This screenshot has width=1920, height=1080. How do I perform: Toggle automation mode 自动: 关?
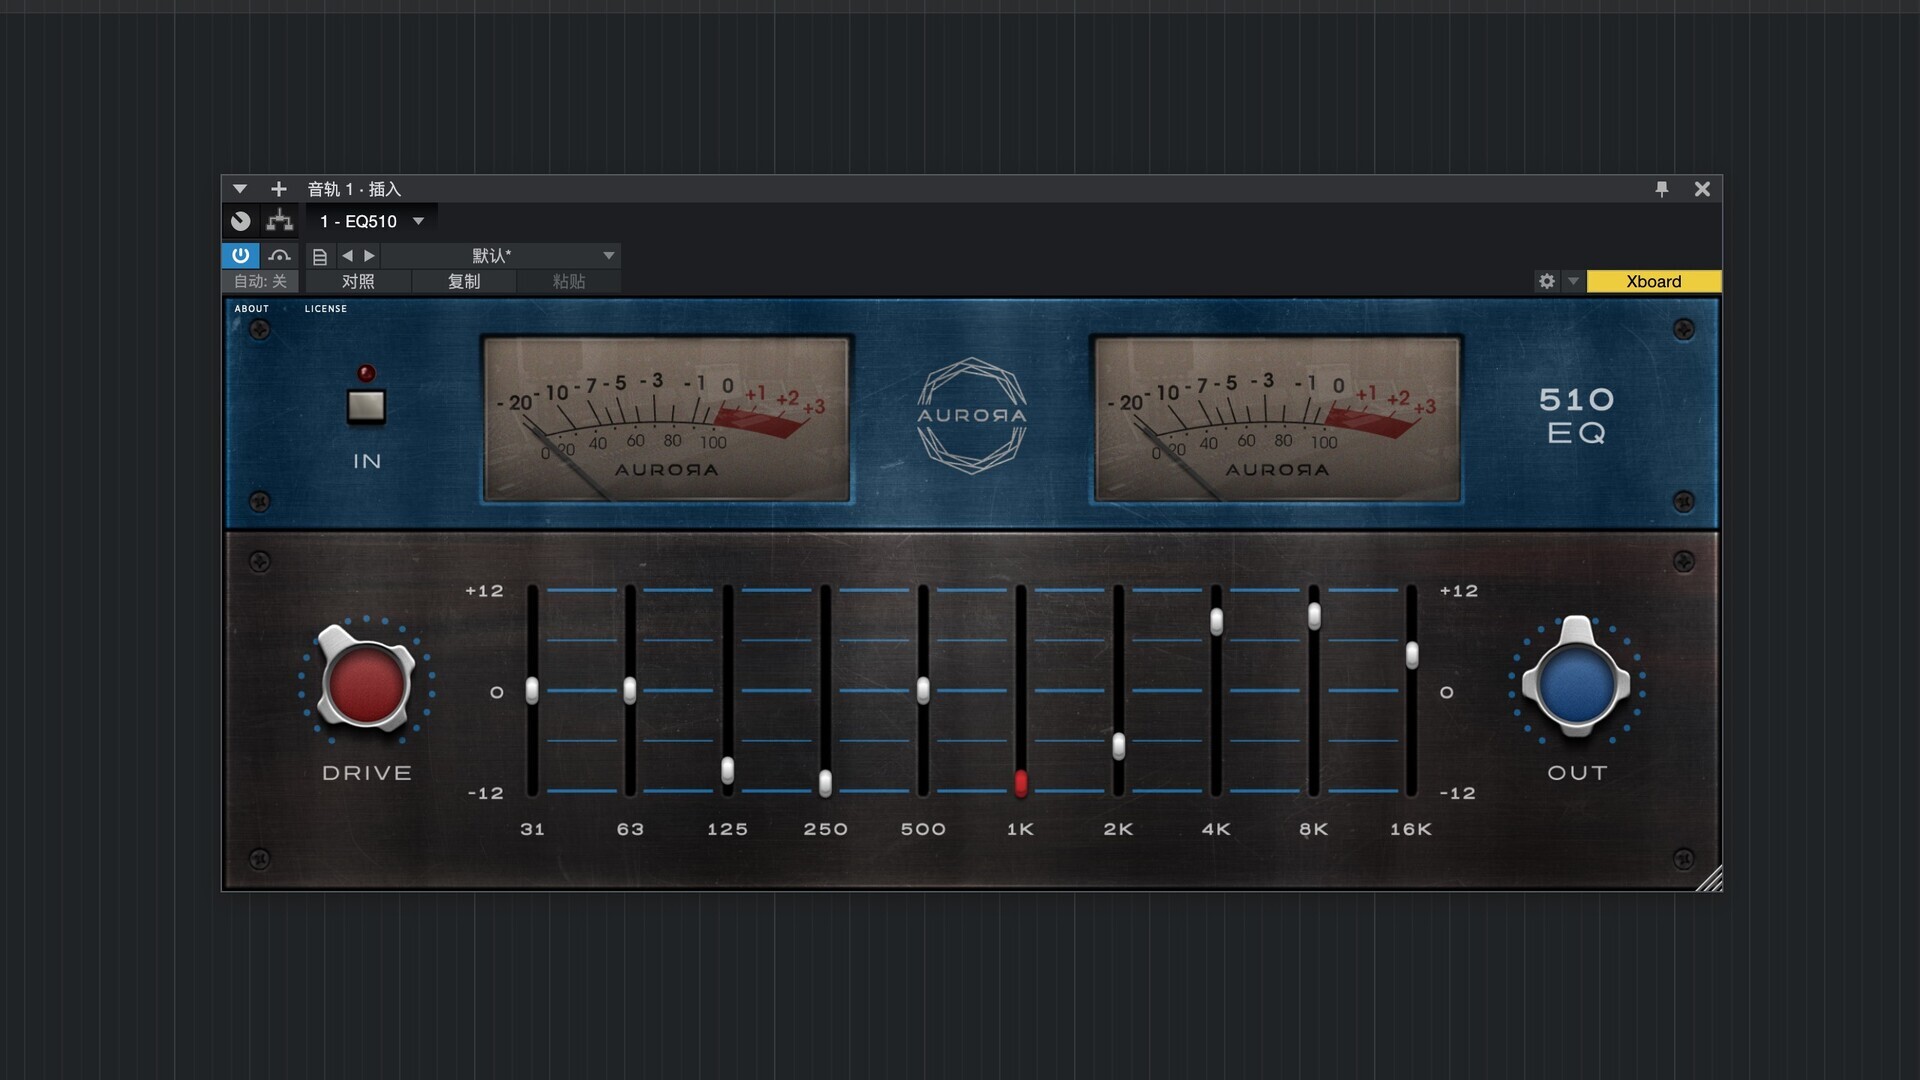point(260,281)
